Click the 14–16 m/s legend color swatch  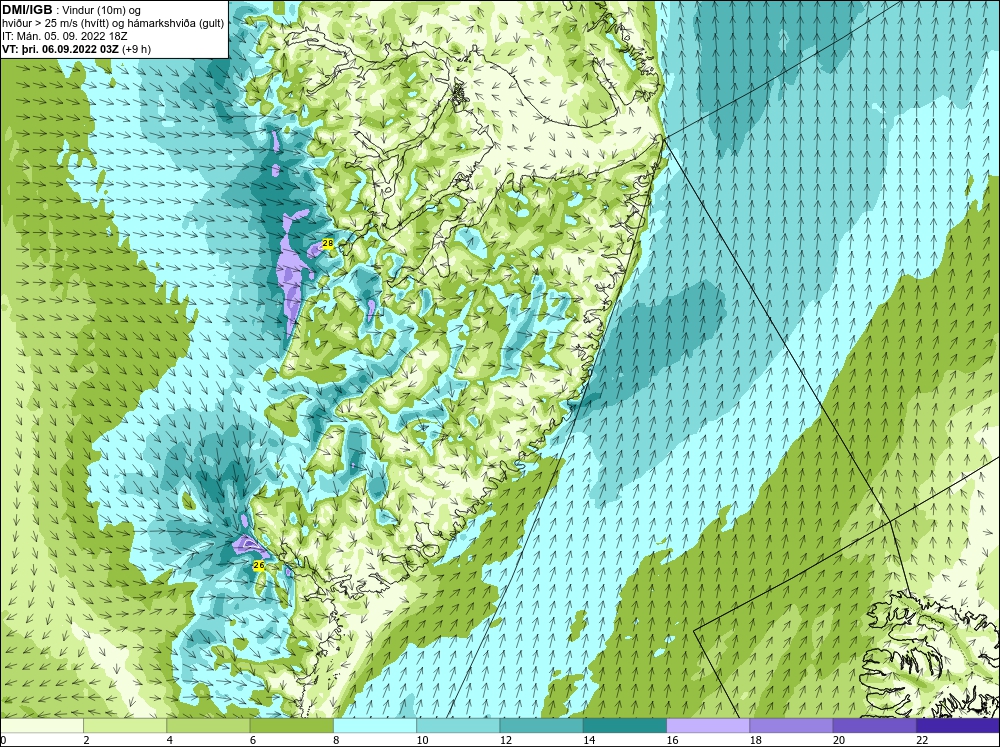[x=625, y=726]
